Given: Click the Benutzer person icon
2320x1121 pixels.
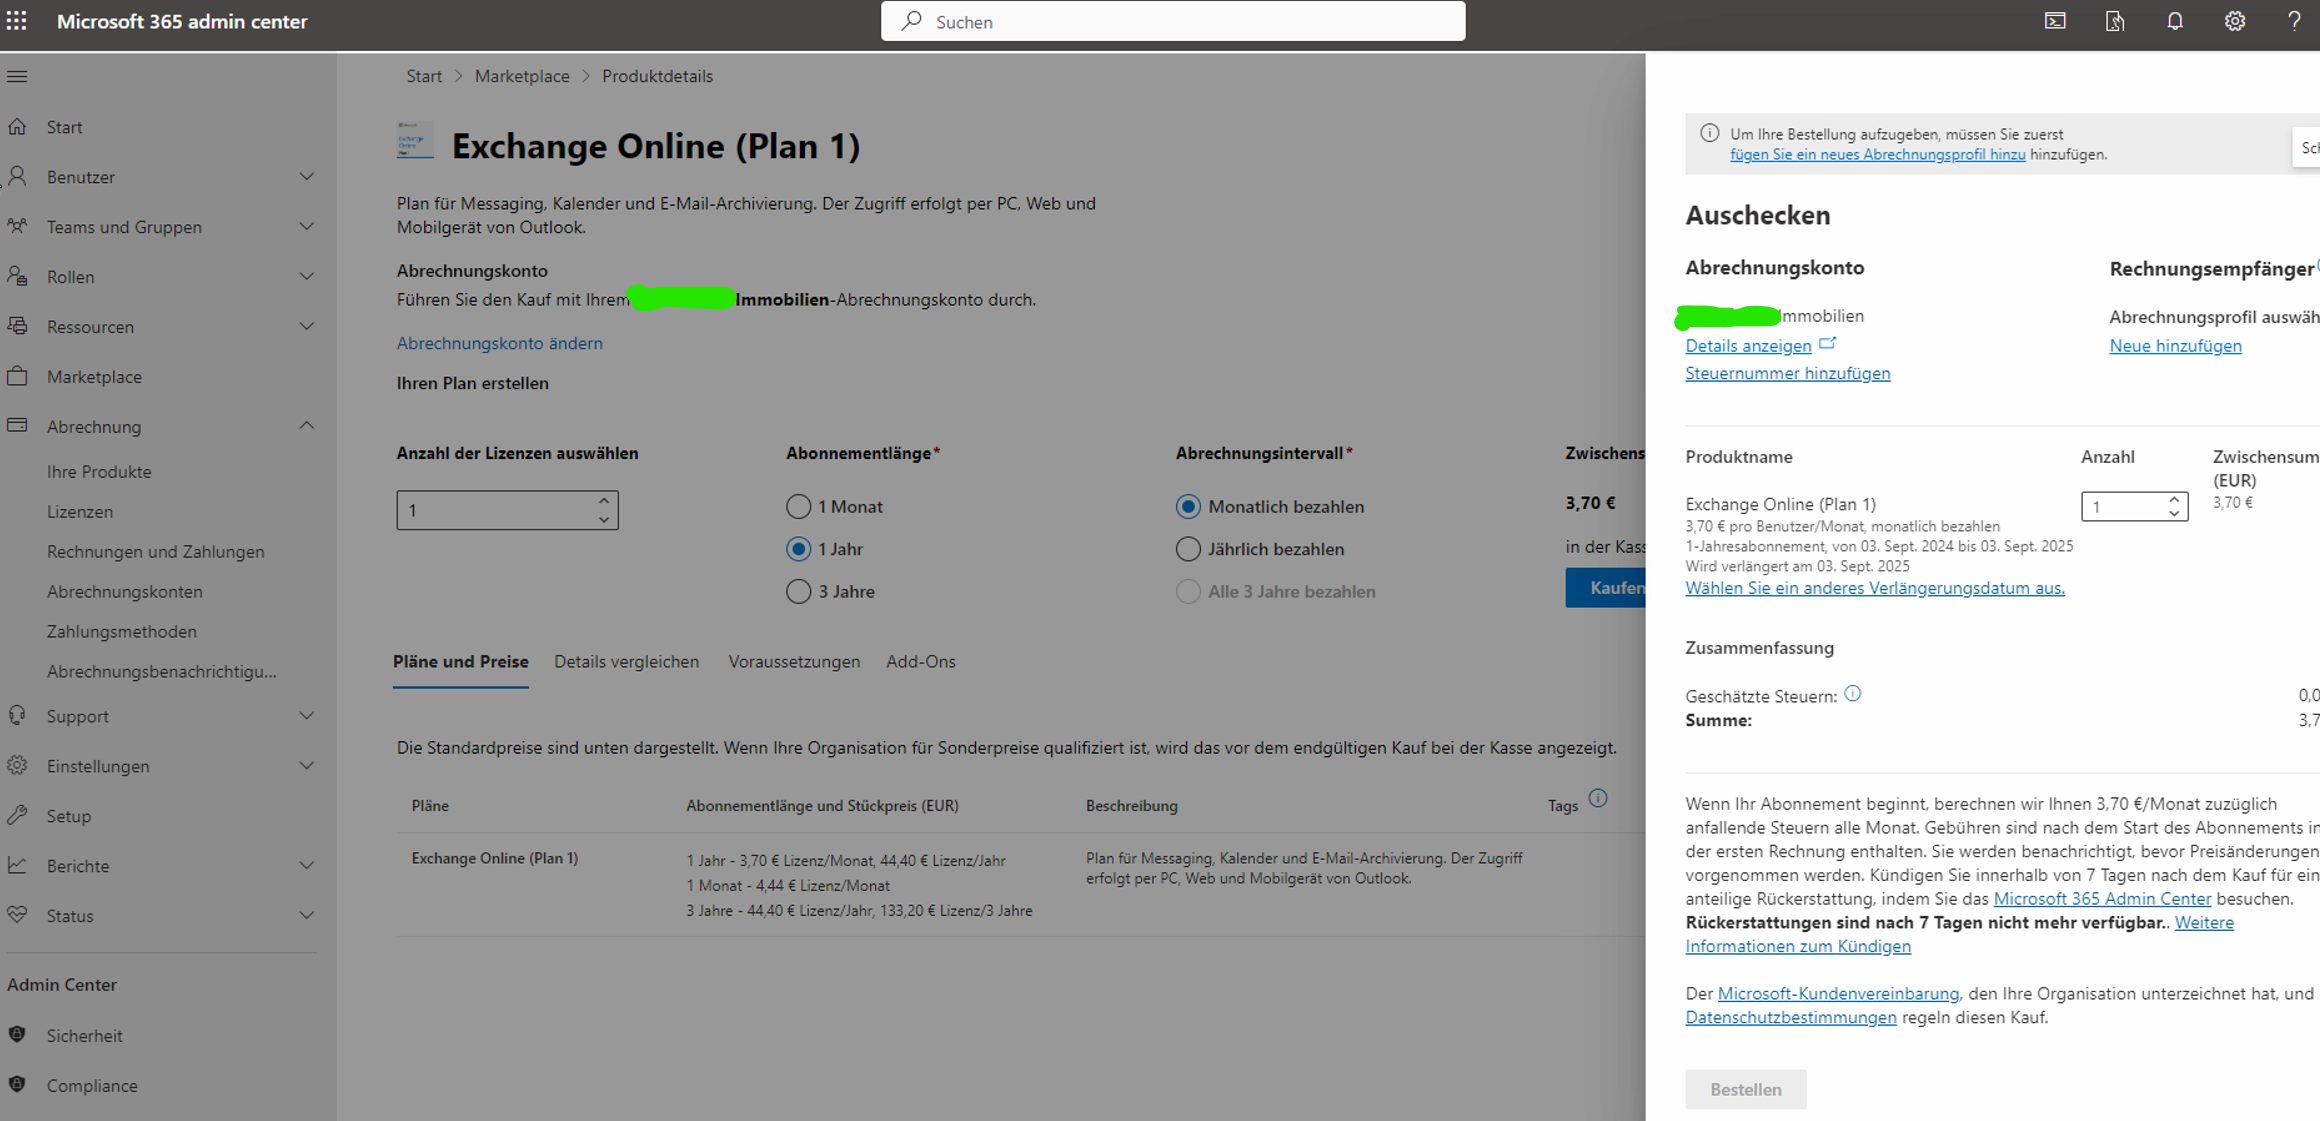Looking at the screenshot, I should point(17,177).
